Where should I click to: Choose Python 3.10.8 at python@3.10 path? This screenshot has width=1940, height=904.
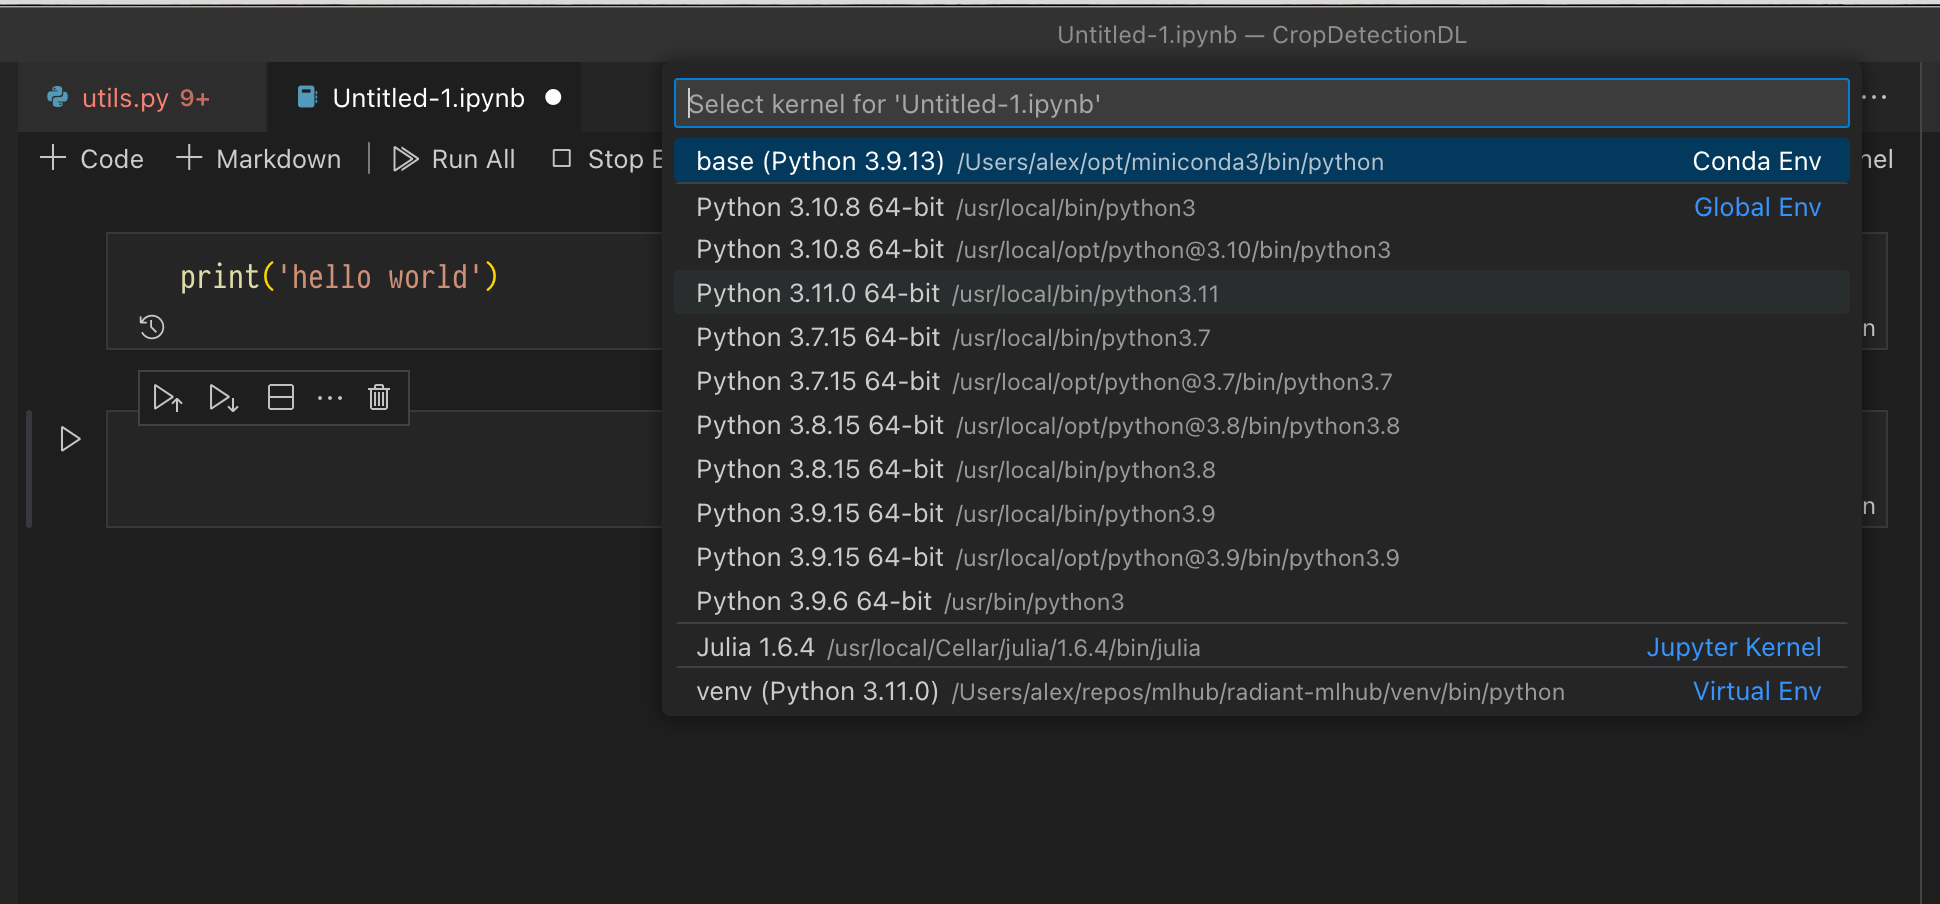[x=1261, y=250]
